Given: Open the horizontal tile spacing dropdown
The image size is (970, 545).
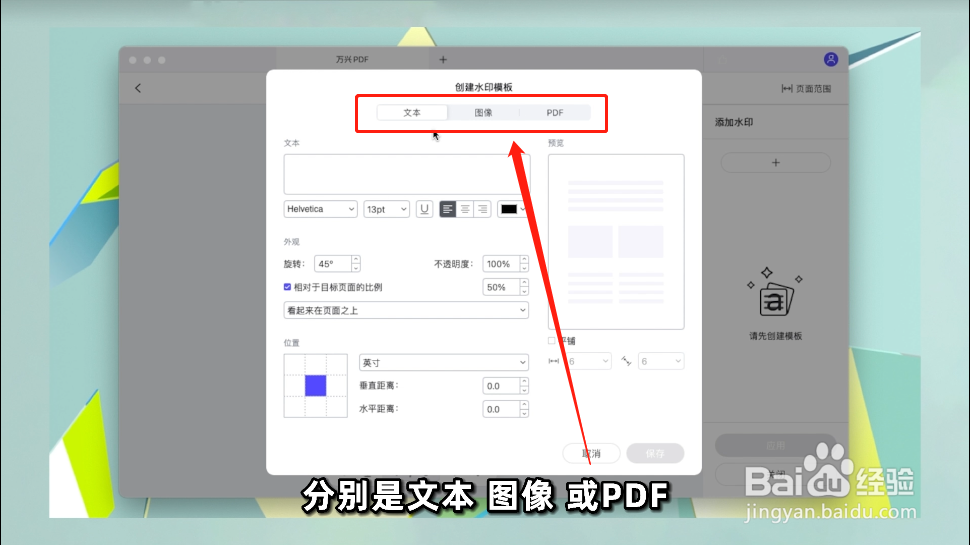Looking at the screenshot, I should click(x=587, y=361).
